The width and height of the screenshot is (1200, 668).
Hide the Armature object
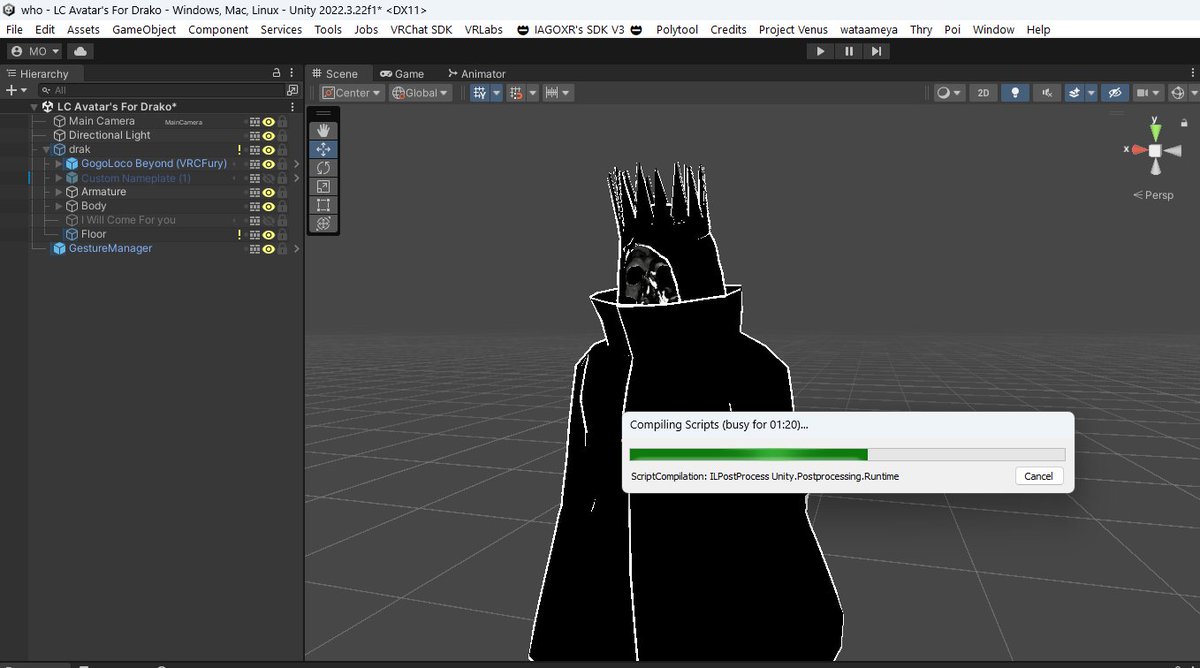tap(269, 192)
